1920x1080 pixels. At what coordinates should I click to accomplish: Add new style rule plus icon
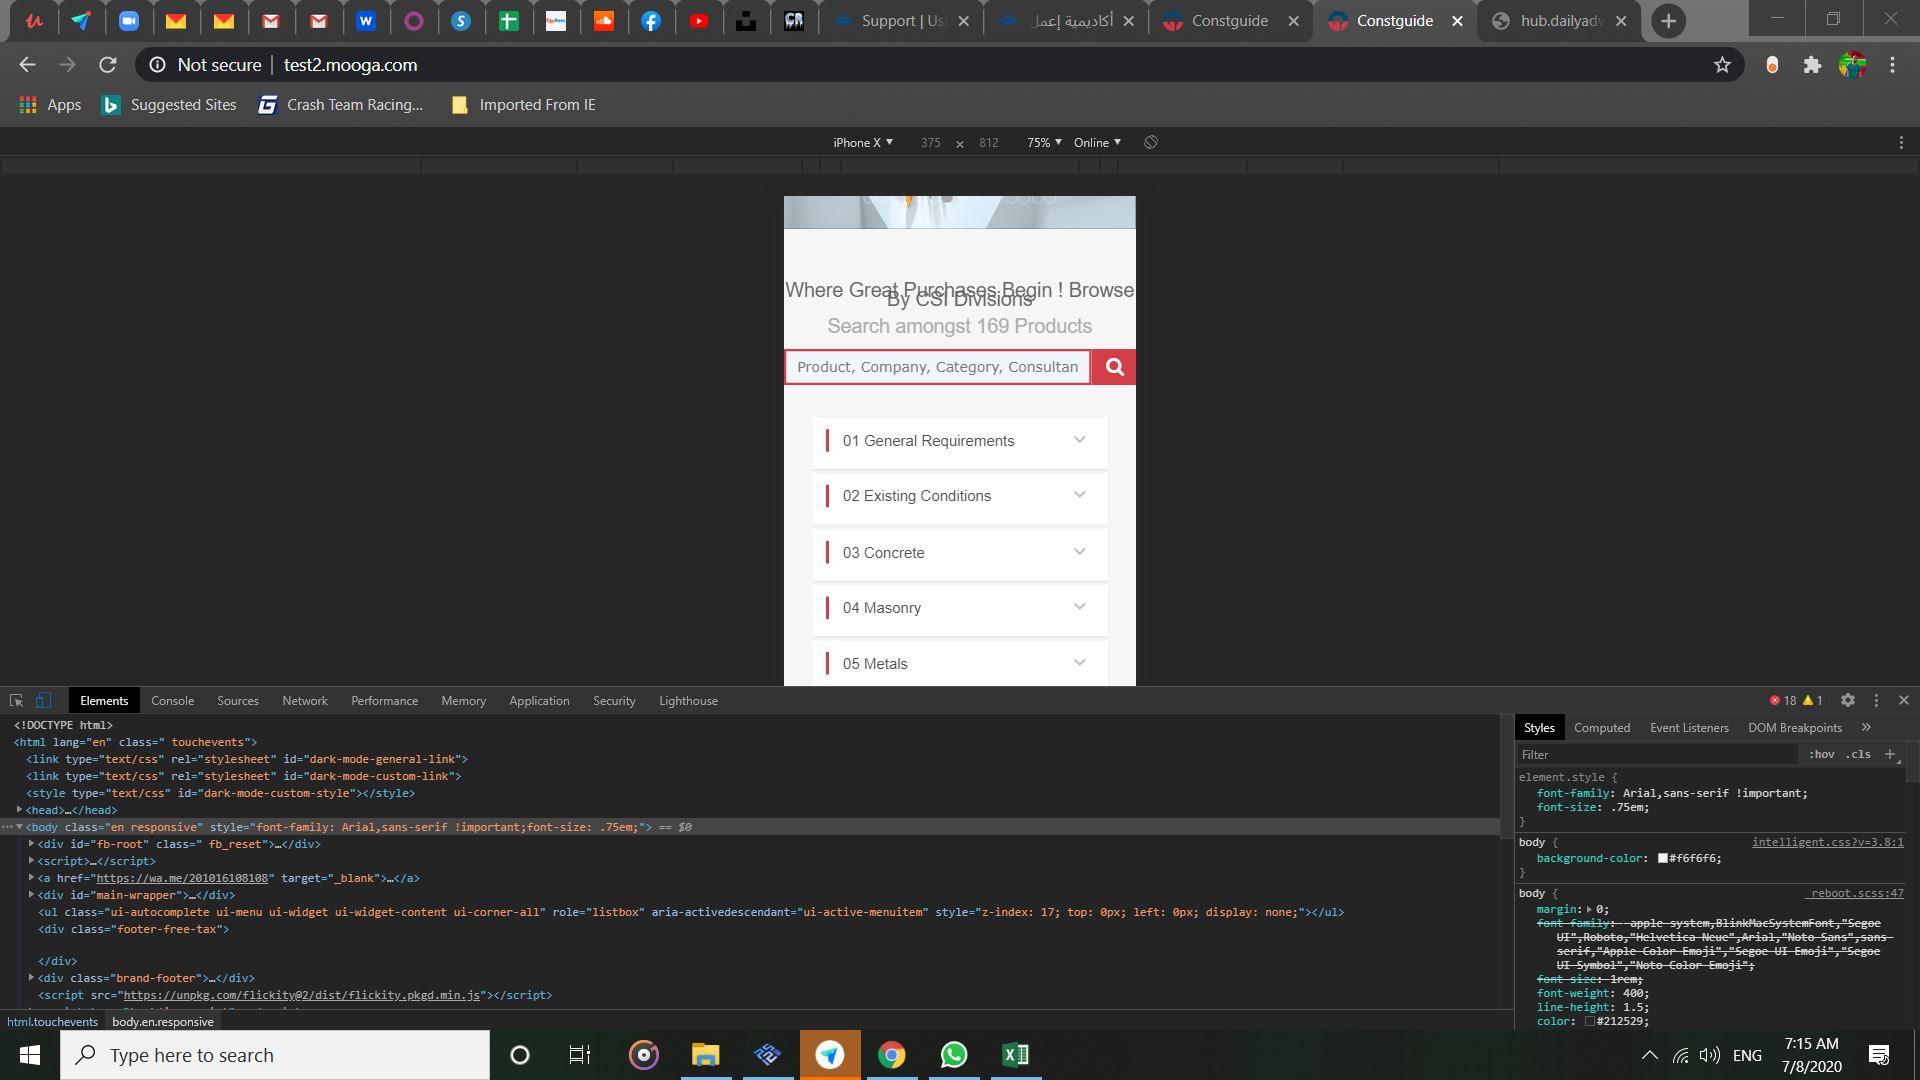[1889, 754]
